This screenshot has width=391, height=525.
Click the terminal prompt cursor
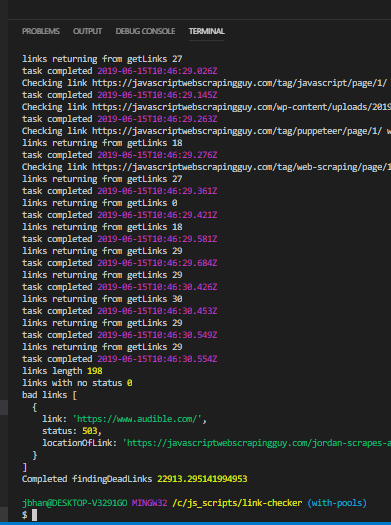tap(34, 515)
